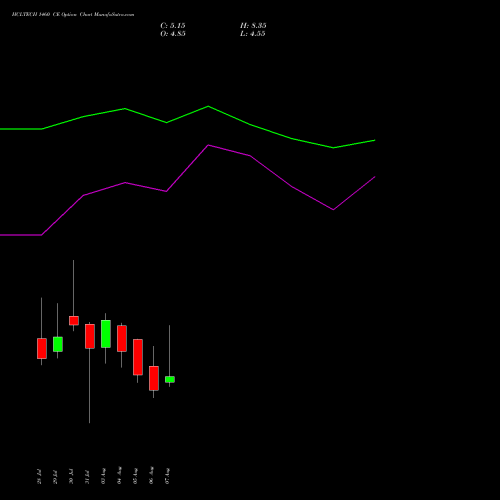The image size is (500, 500).
Task: Select the low value L: 4.55
Action: point(252,34)
